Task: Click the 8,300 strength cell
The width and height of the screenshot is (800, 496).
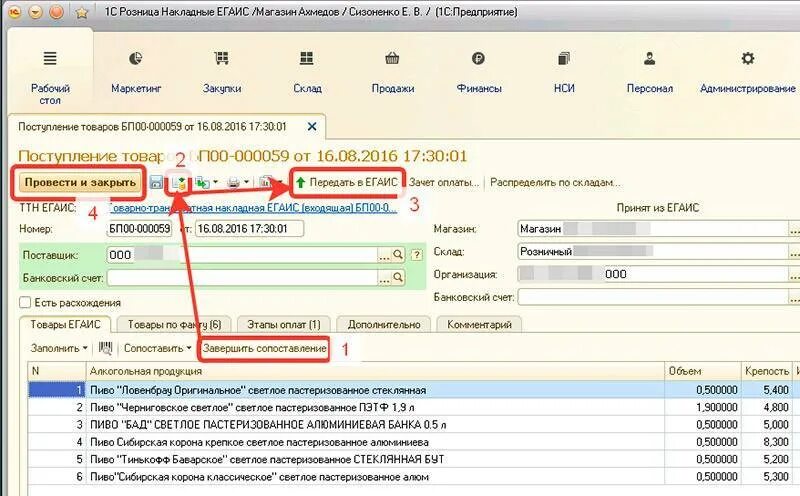Action: tap(767, 442)
